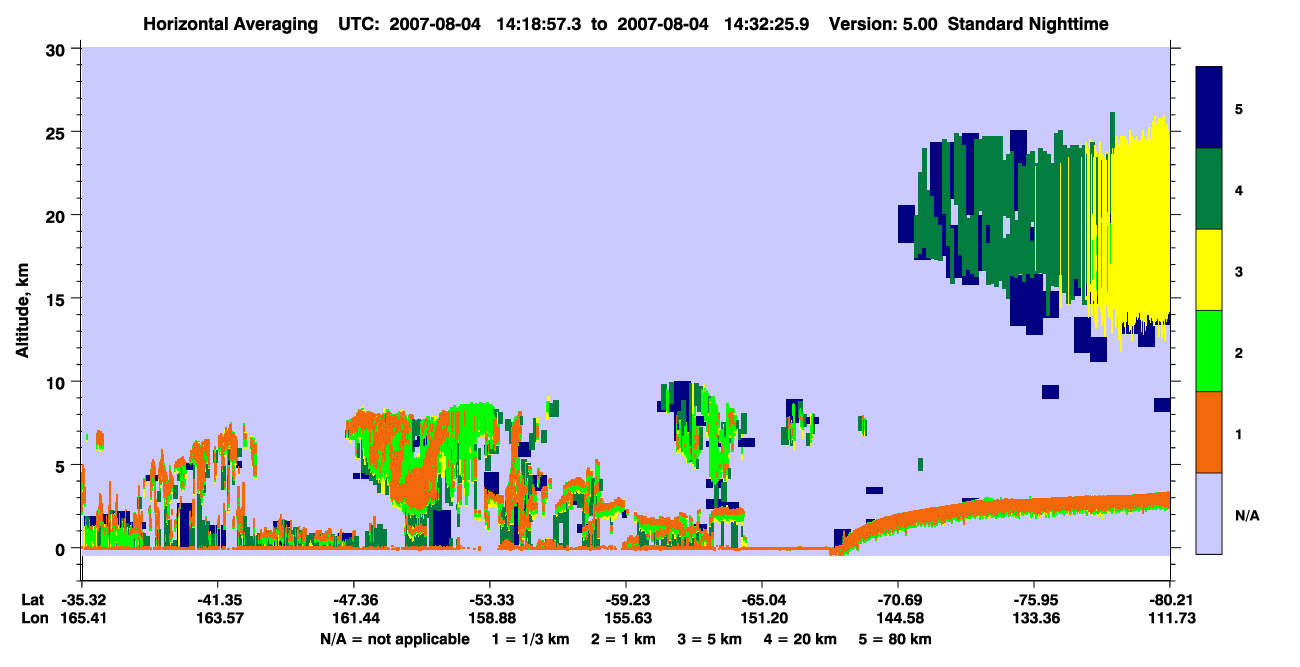Click latitude value -75.95

(1033, 600)
